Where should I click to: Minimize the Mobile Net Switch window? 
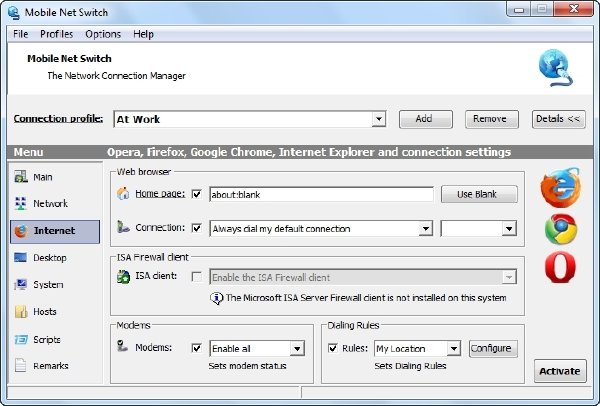coord(519,9)
